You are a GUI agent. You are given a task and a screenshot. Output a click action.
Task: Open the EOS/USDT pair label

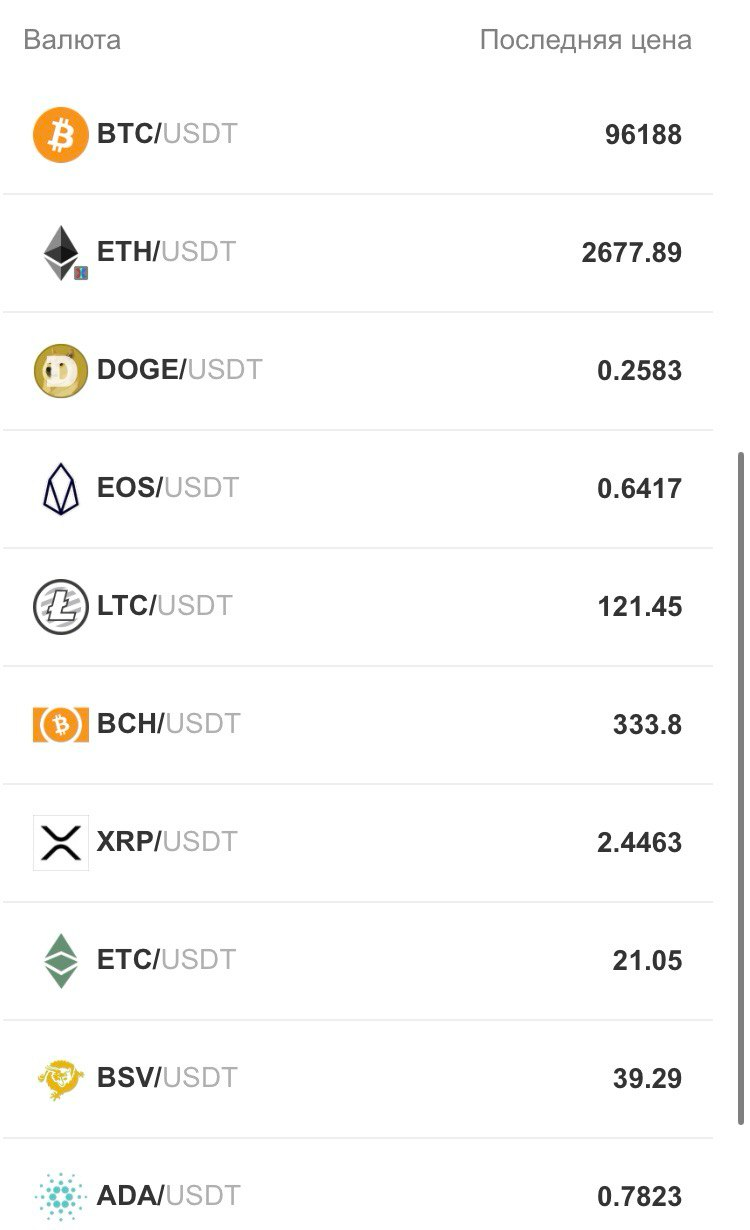point(168,488)
